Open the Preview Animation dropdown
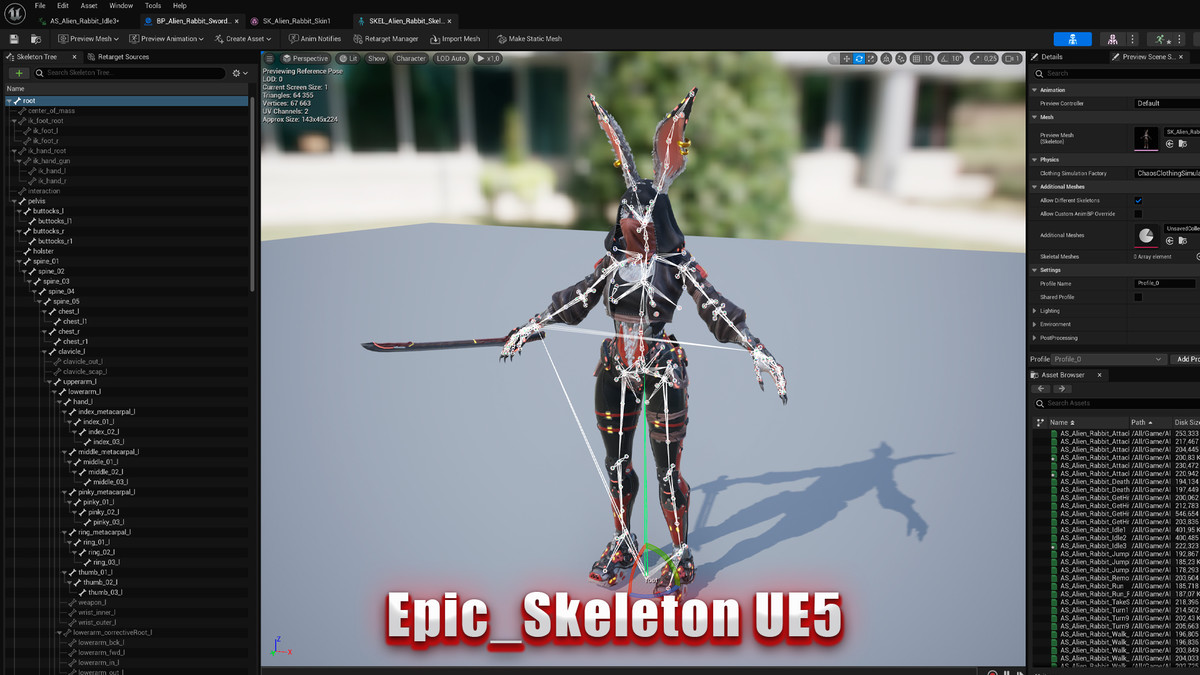The image size is (1200, 675). point(166,39)
